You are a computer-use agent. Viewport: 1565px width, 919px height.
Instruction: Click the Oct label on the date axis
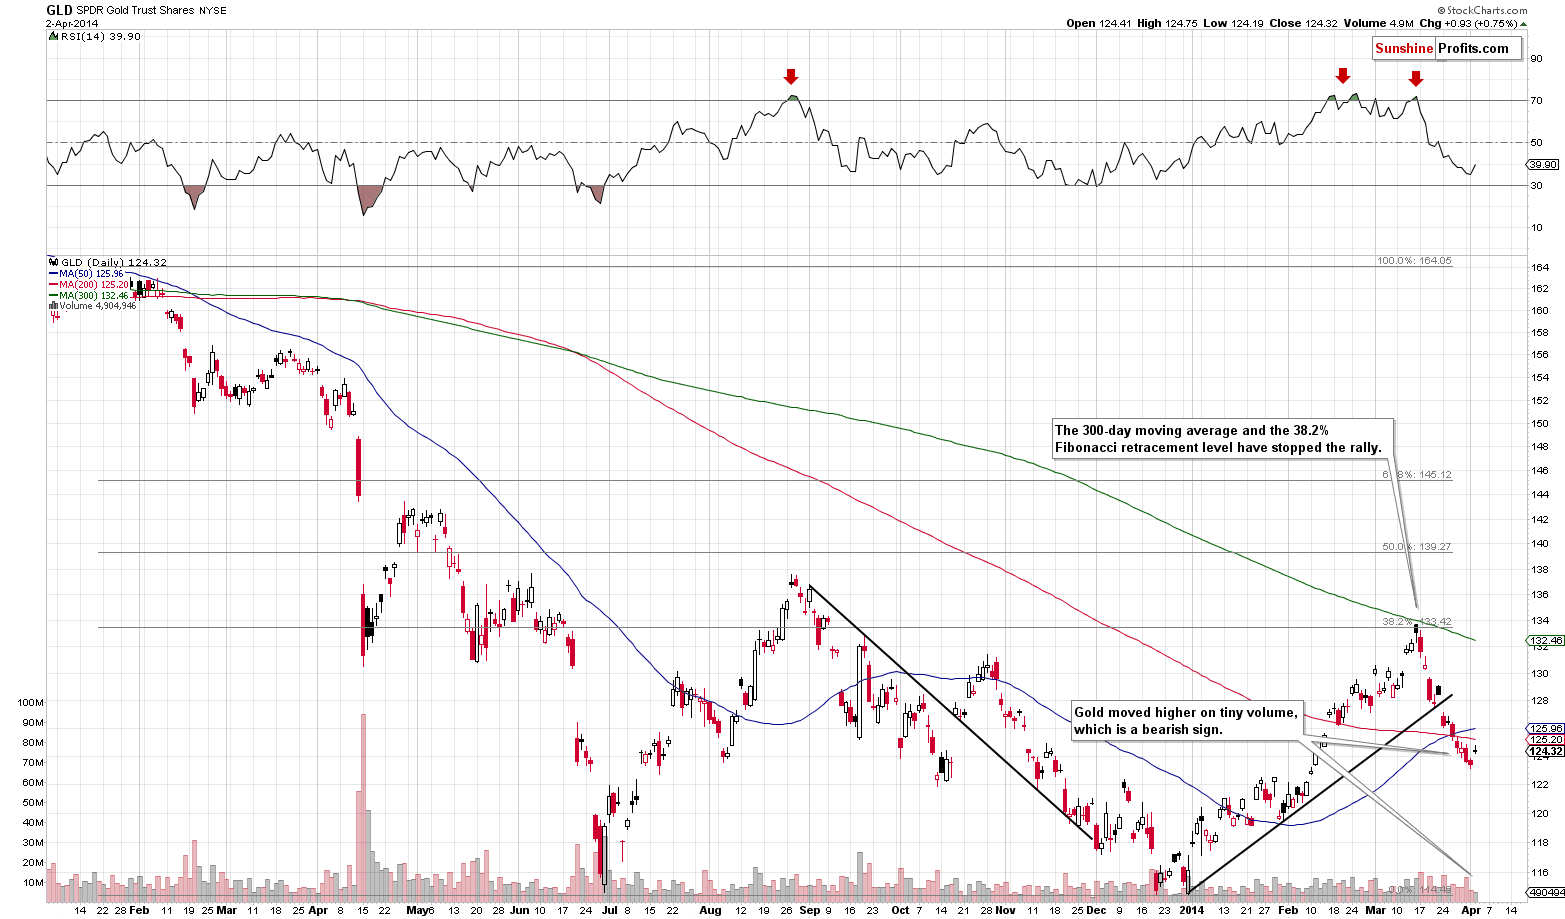(x=900, y=911)
